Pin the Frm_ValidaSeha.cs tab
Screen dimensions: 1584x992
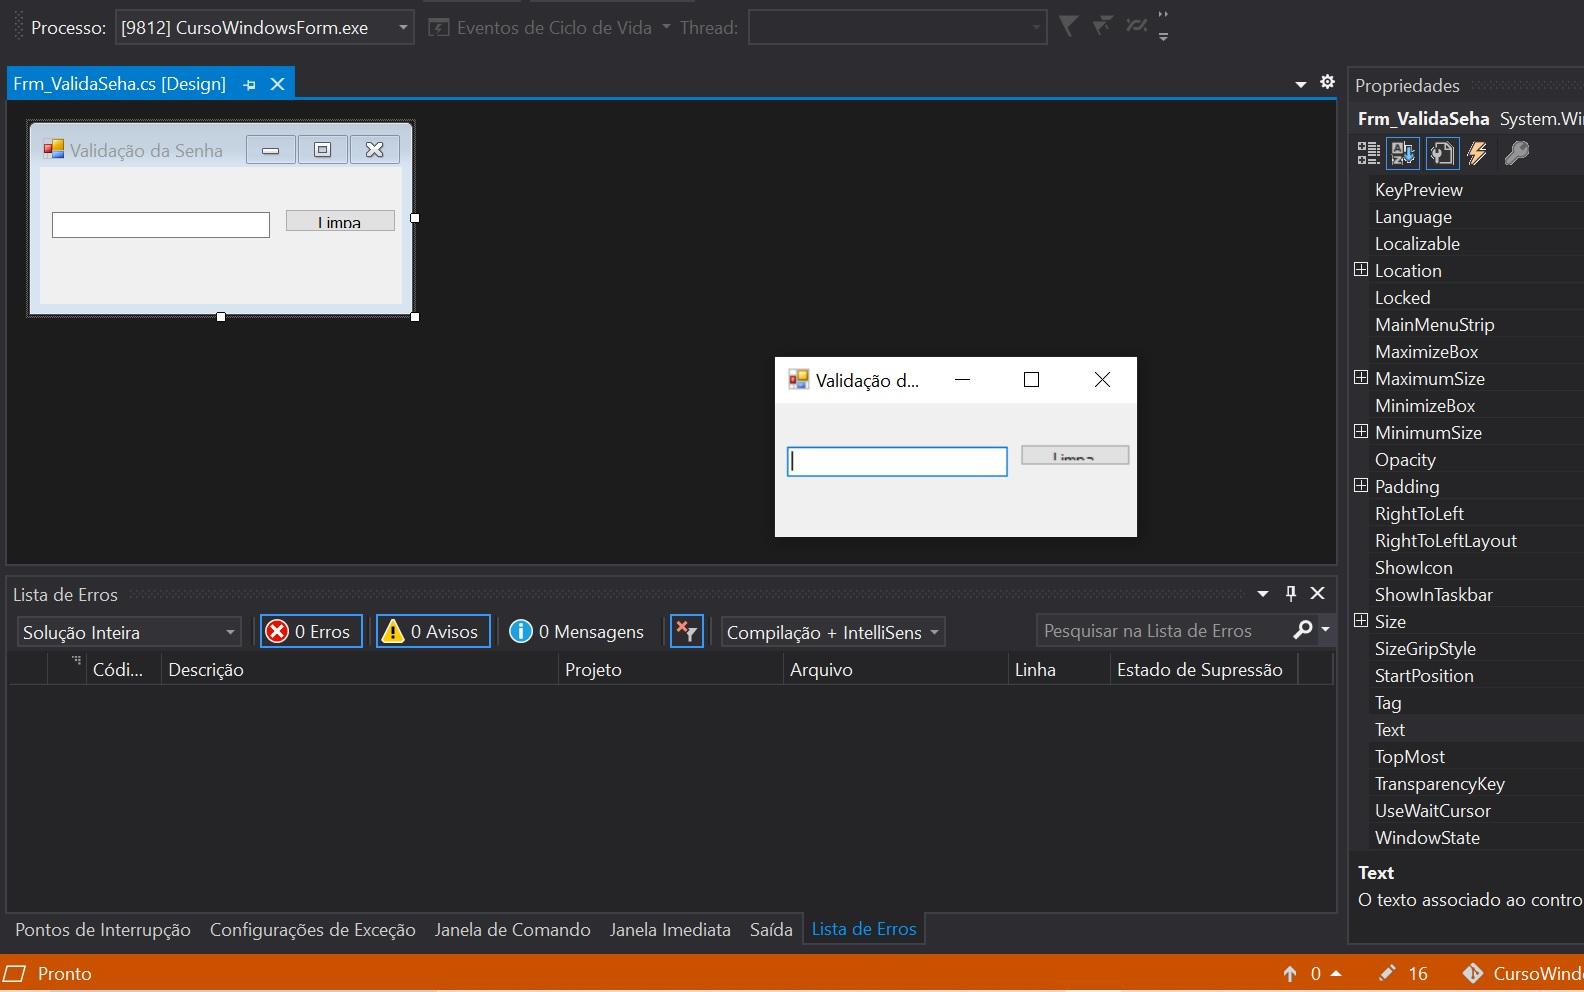pos(249,84)
